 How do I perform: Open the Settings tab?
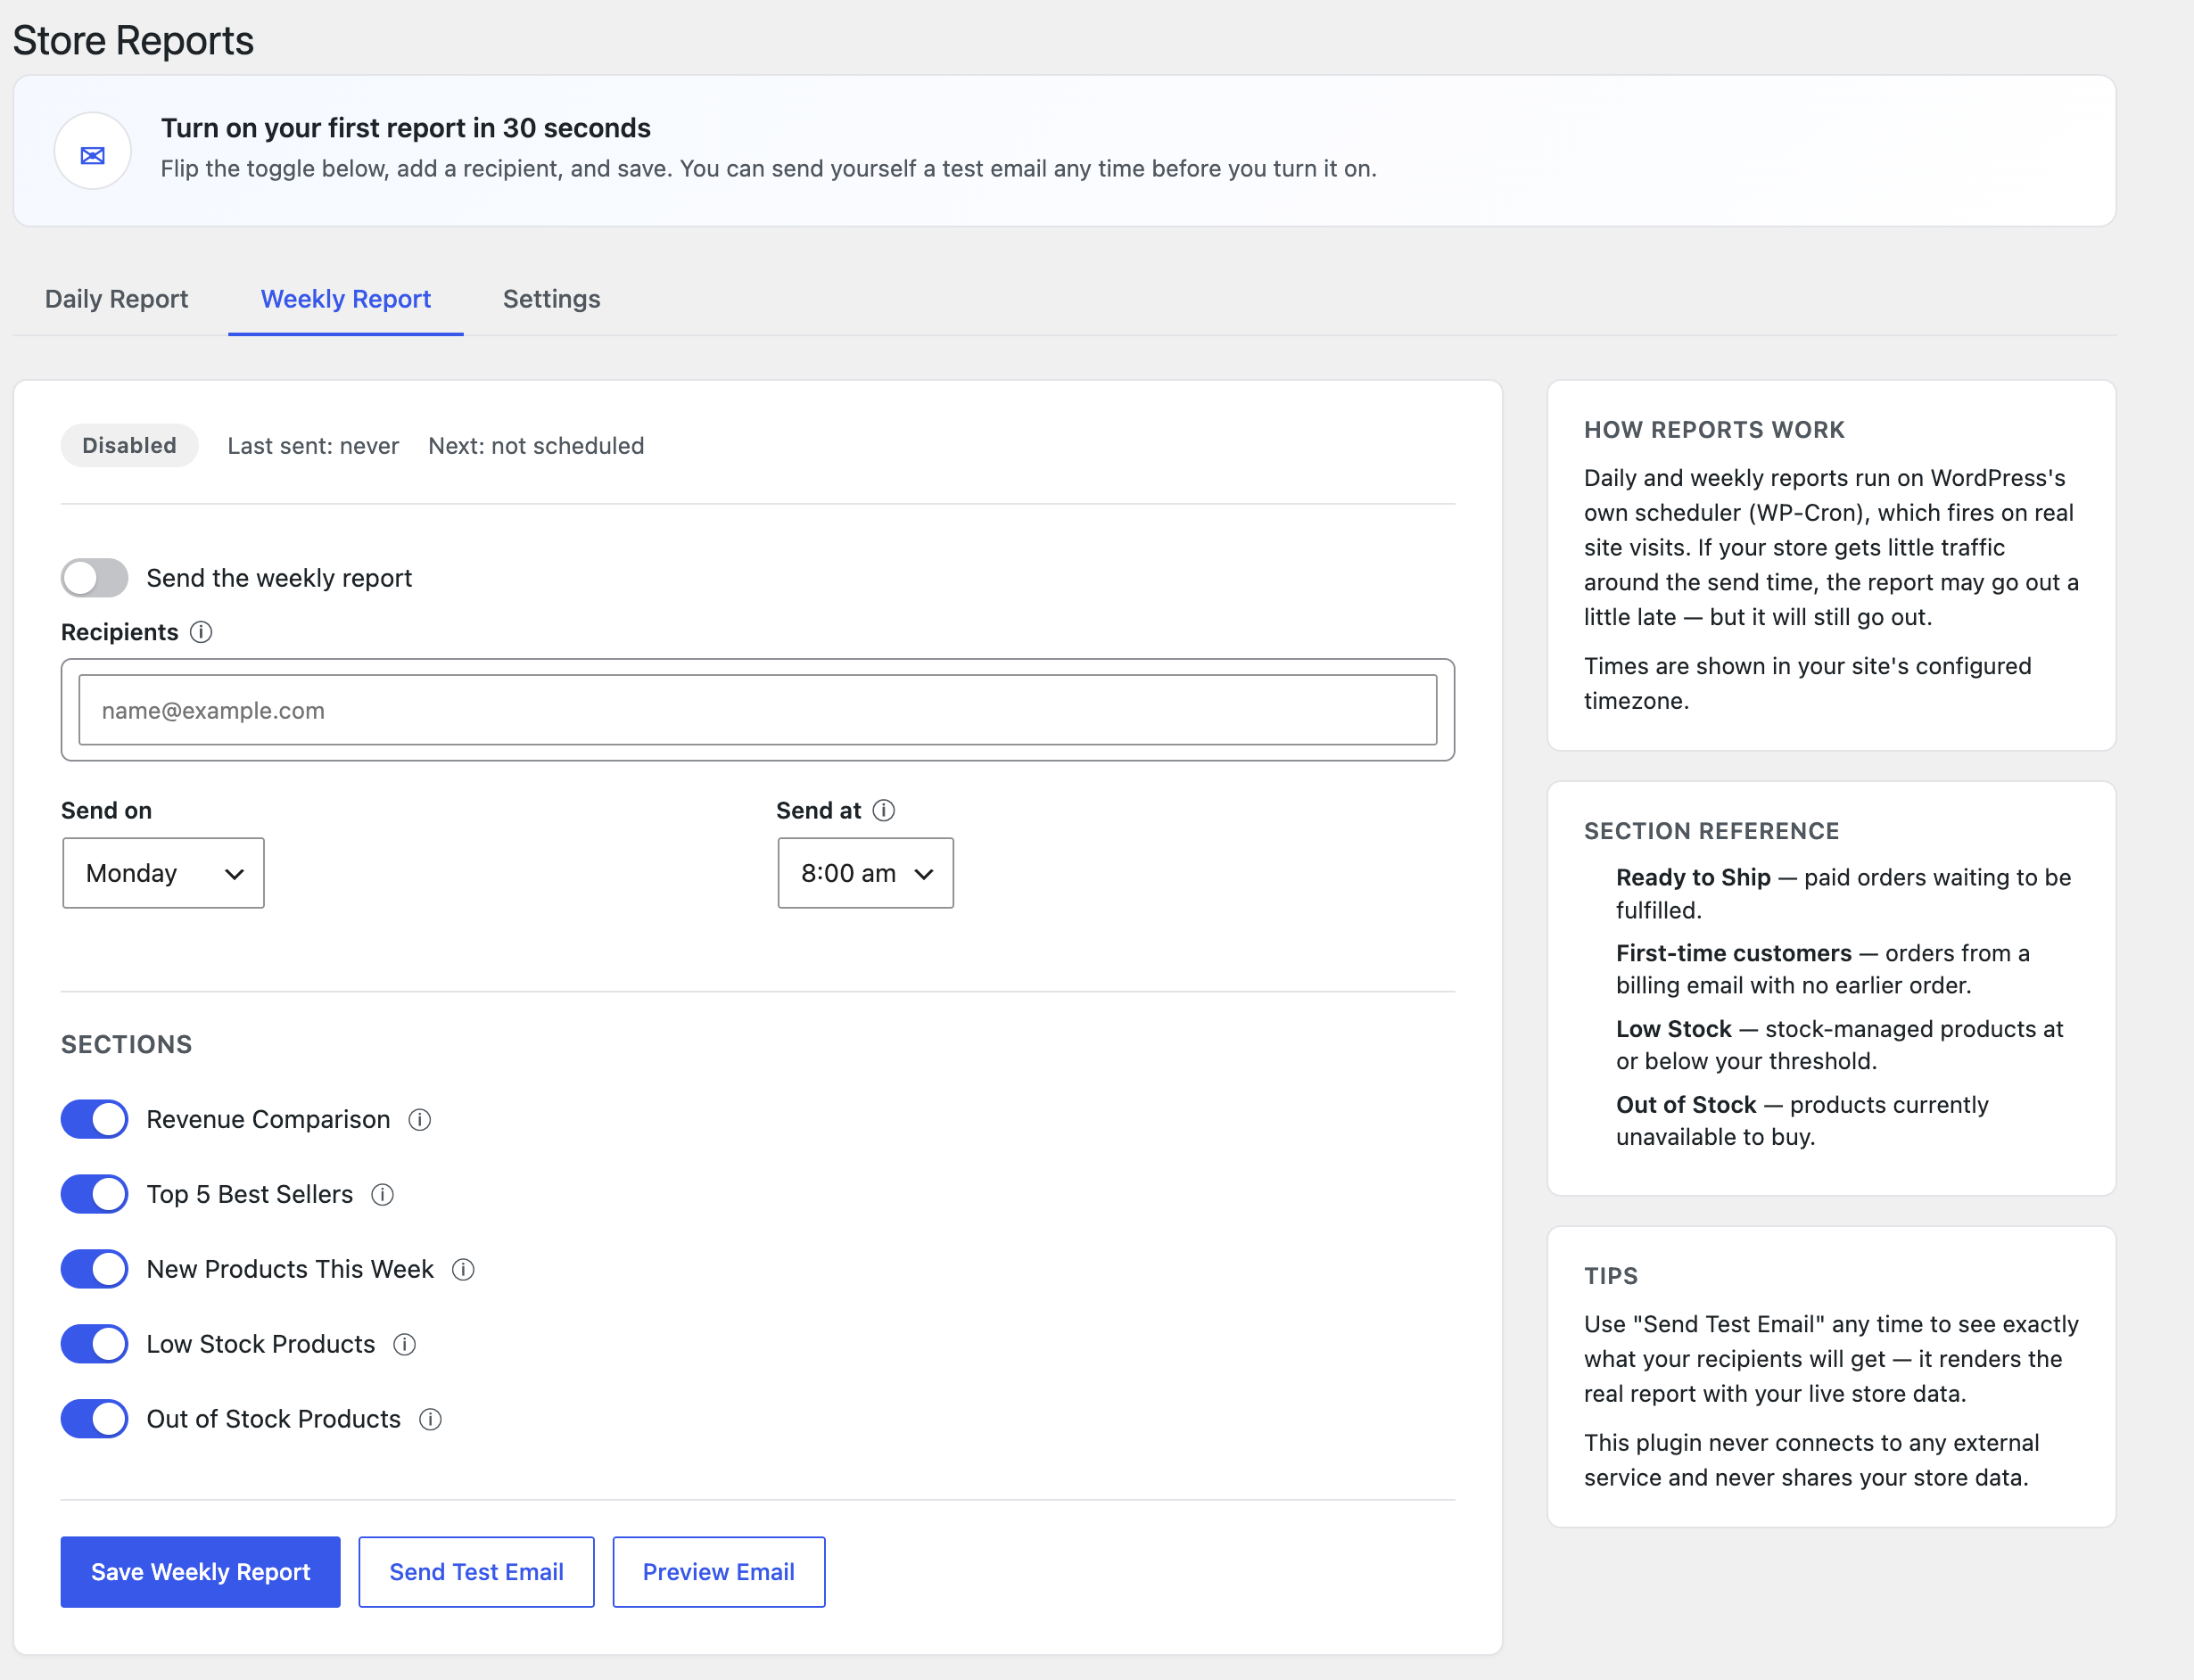[552, 299]
